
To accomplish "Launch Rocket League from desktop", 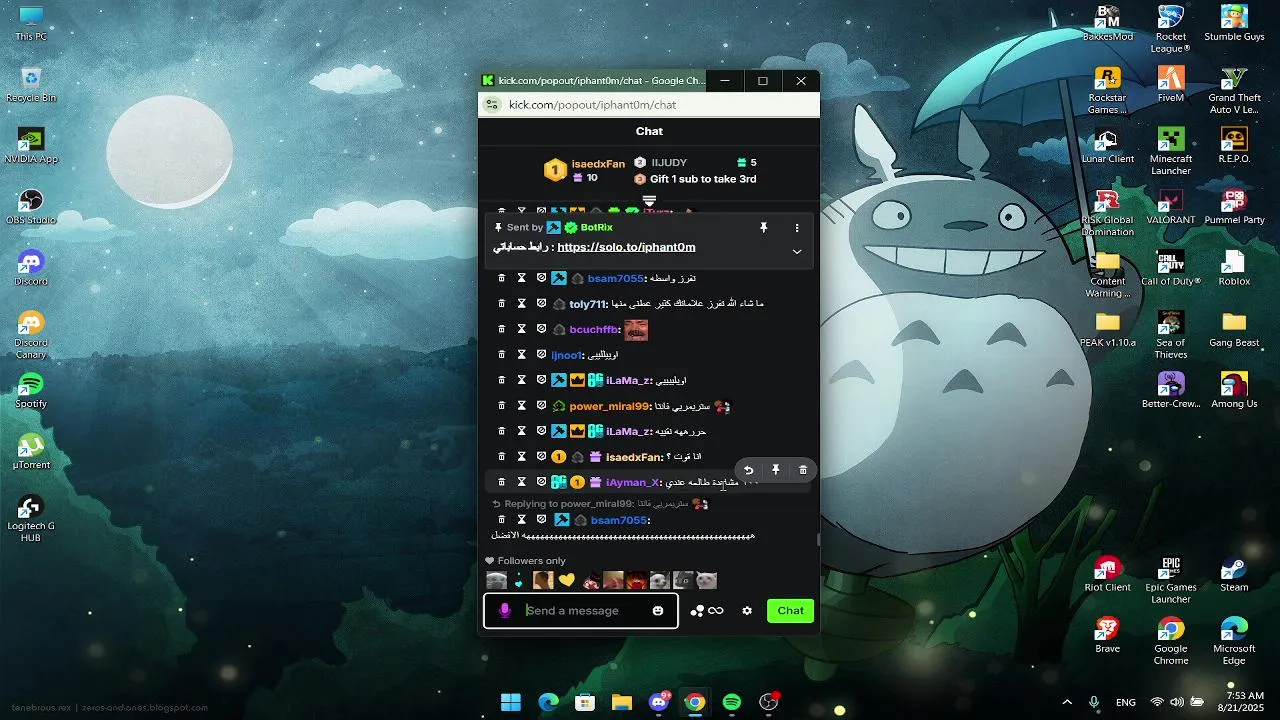I will pyautogui.click(x=1170, y=29).
